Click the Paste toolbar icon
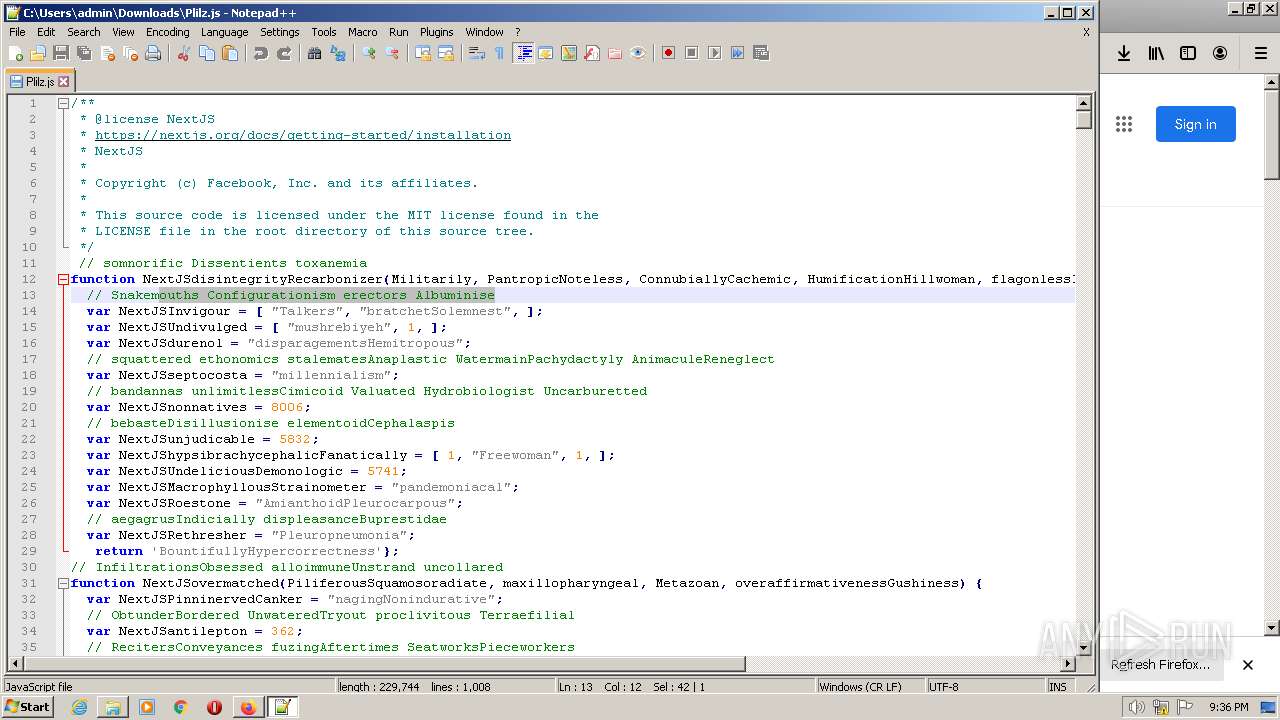The image size is (1280, 720). coord(230,53)
